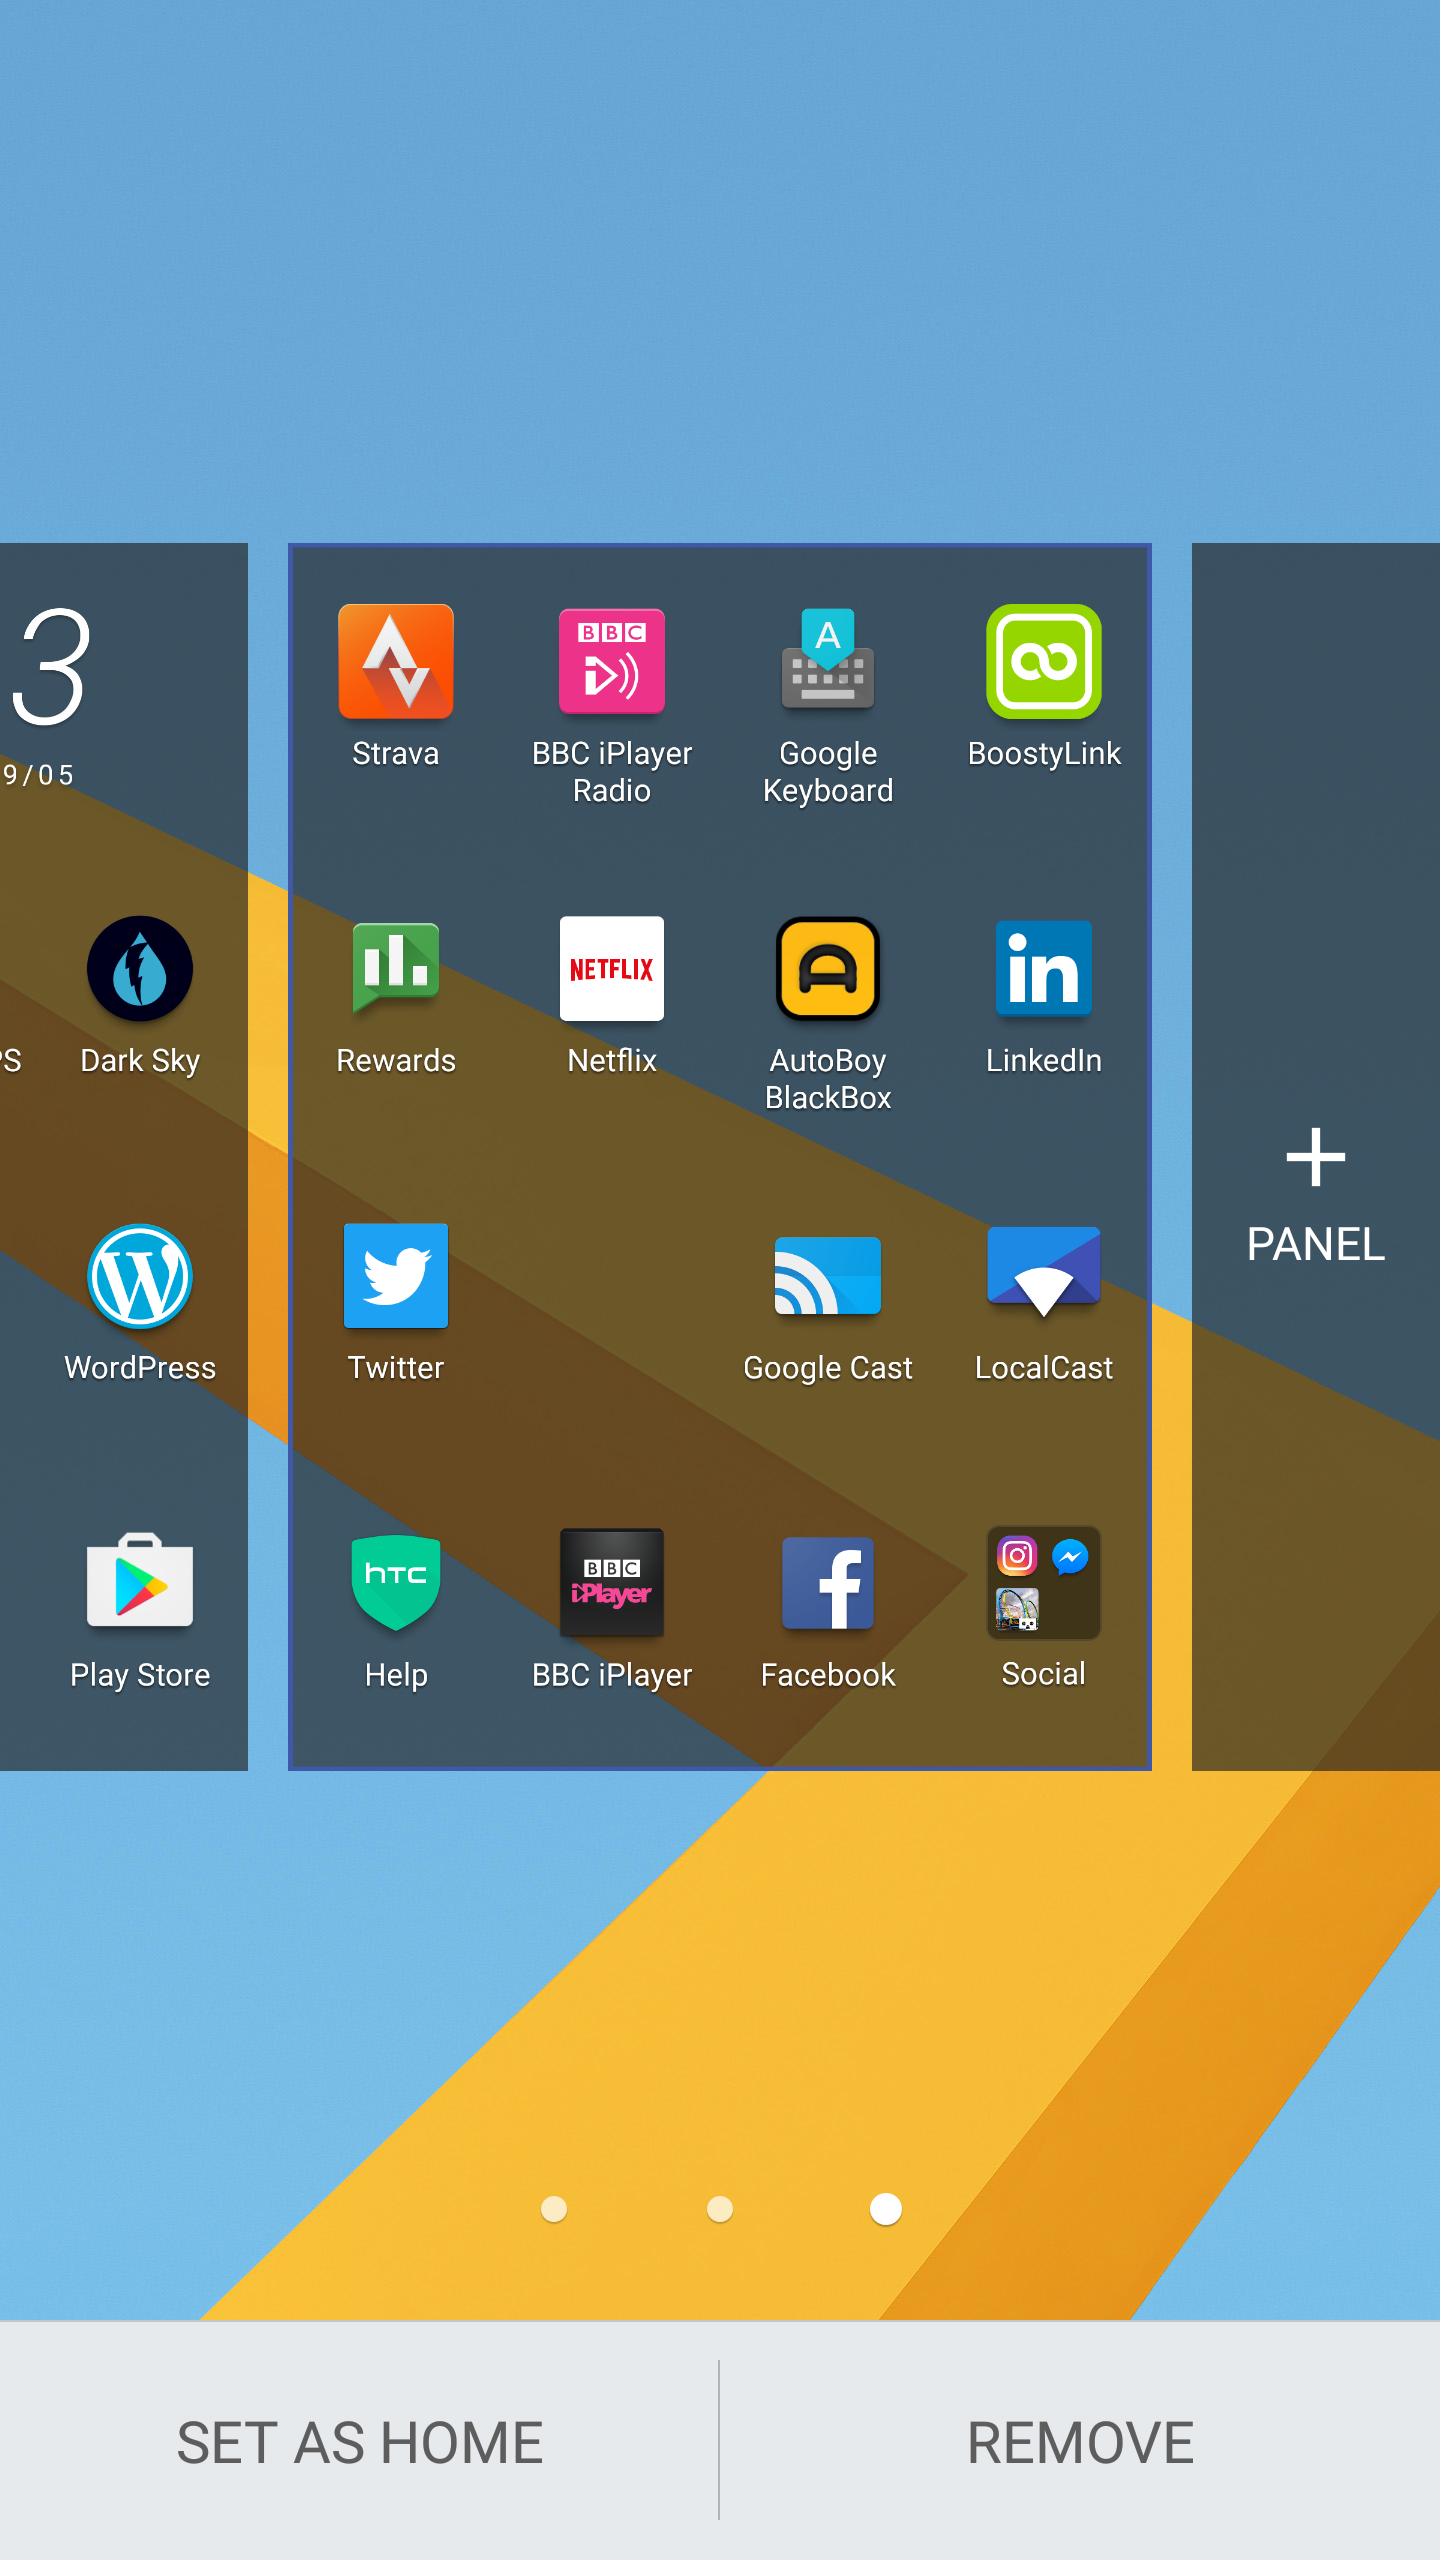This screenshot has height=2560, width=1440.
Task: Open HTC Help app
Action: point(396,1582)
